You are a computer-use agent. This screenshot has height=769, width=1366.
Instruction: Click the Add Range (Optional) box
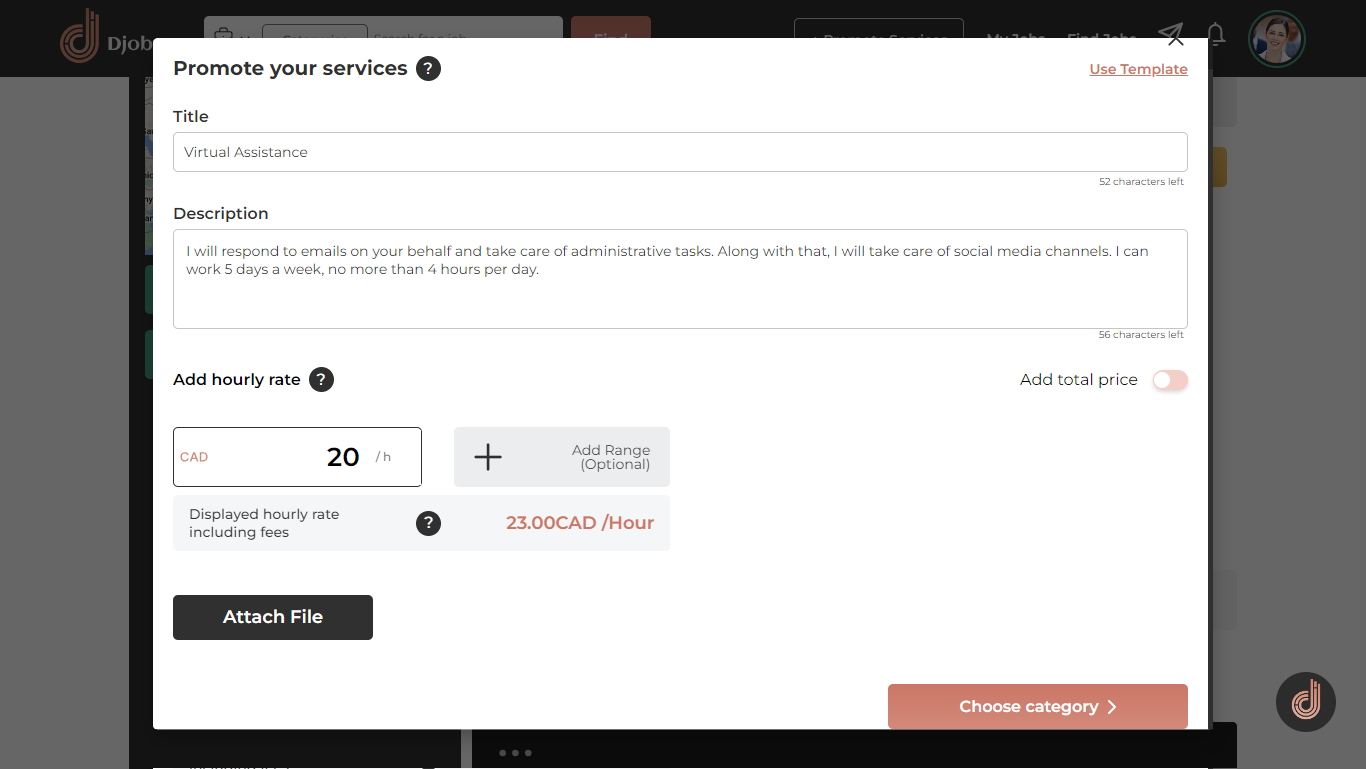(610, 457)
